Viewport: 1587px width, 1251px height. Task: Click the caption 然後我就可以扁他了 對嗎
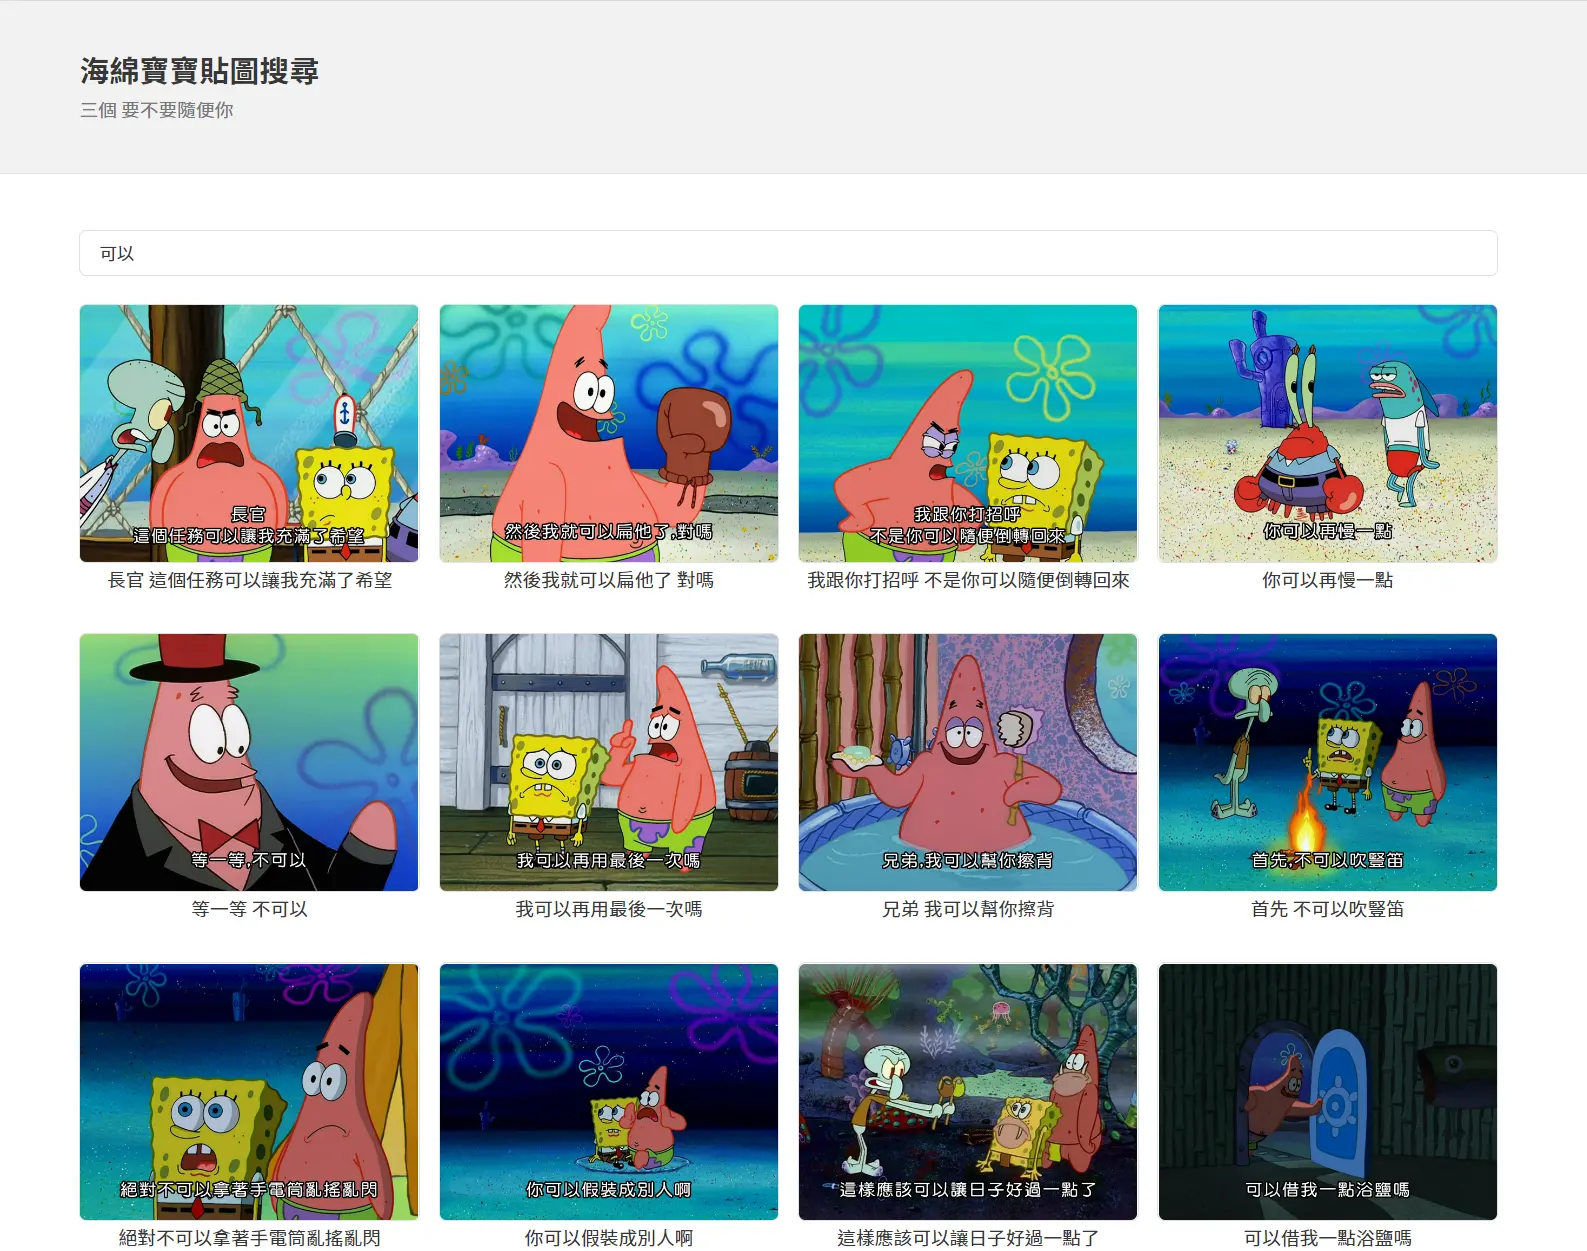coord(608,580)
